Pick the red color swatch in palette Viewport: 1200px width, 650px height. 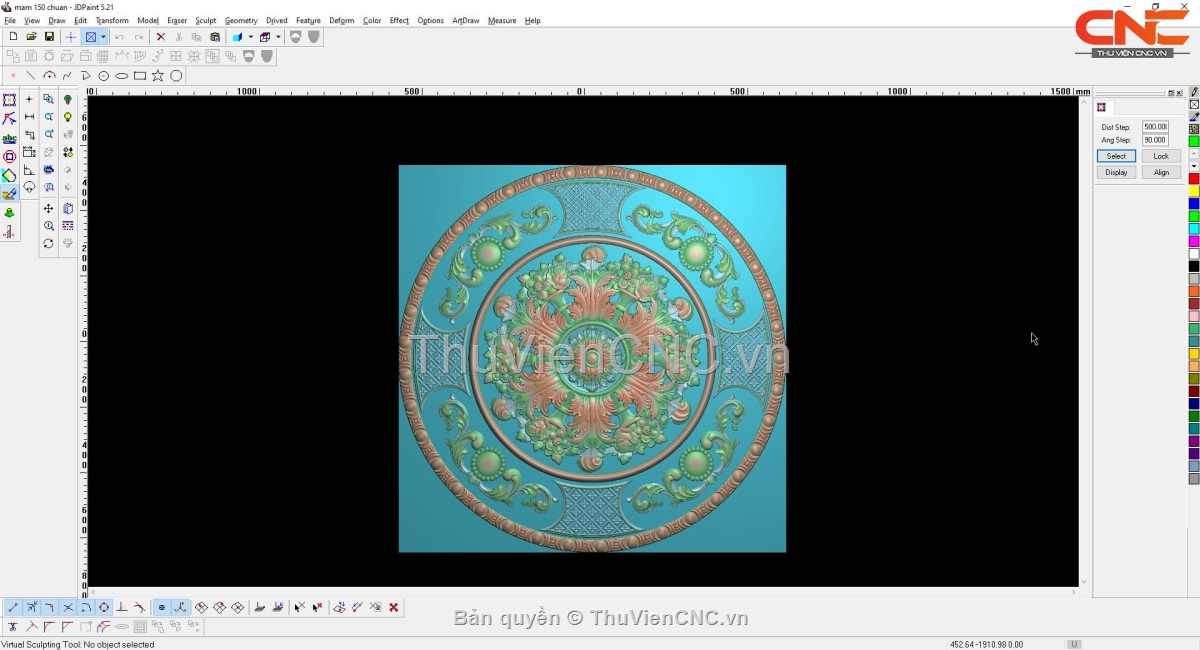[1193, 179]
